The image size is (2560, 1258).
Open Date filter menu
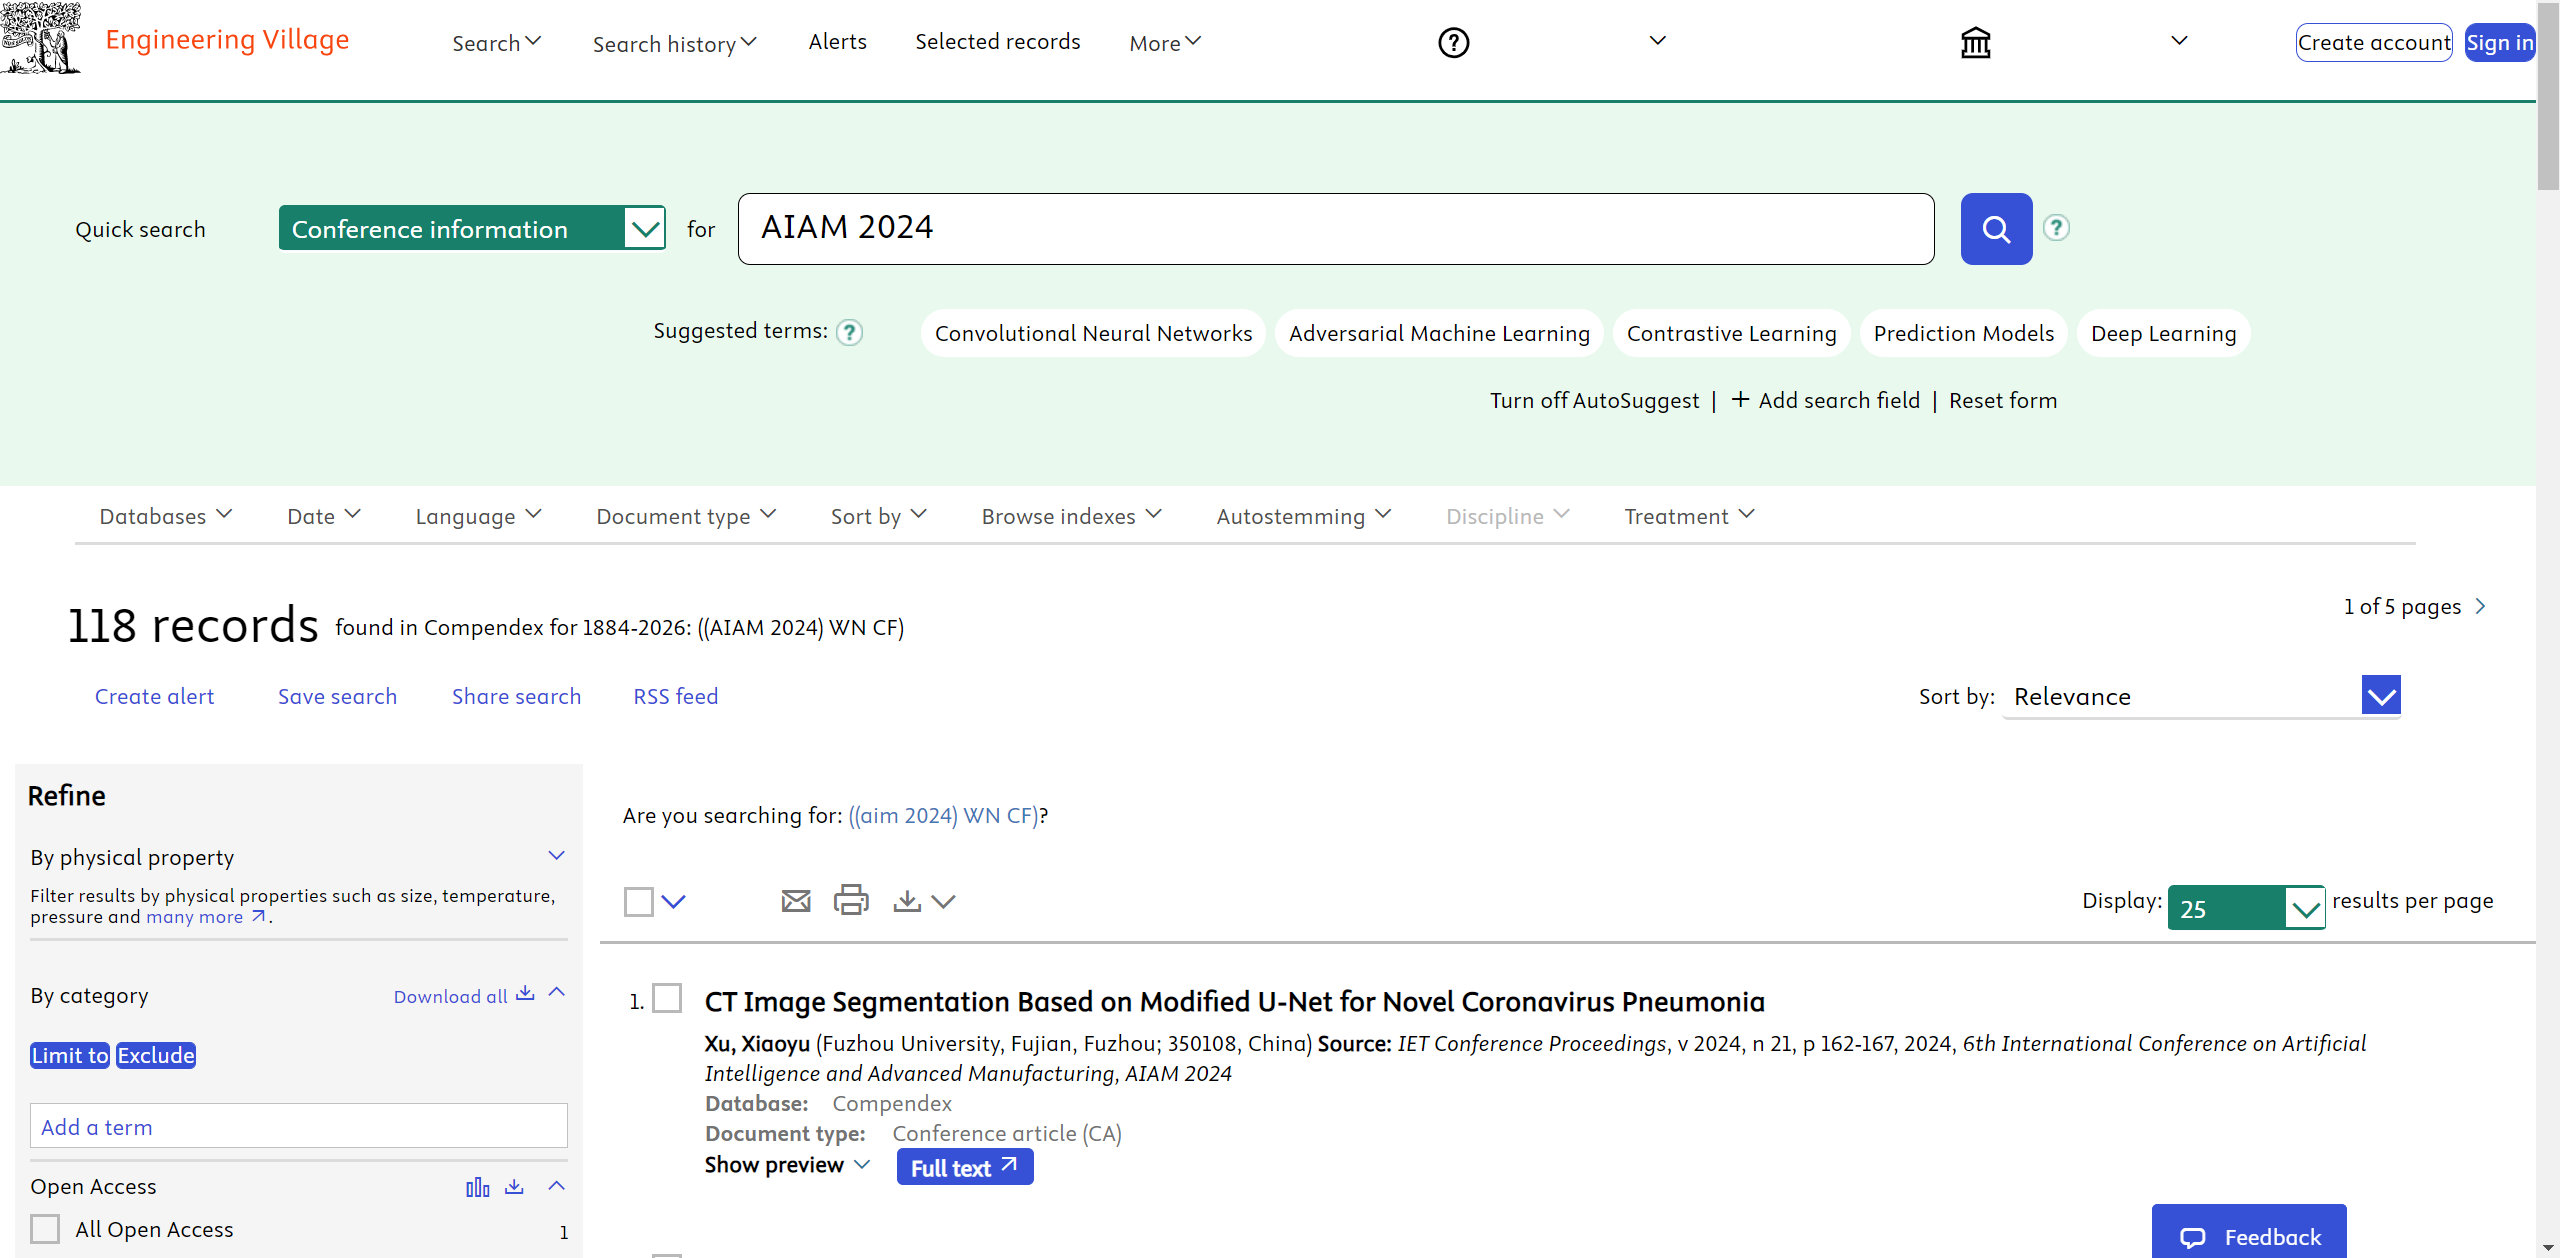tap(324, 516)
